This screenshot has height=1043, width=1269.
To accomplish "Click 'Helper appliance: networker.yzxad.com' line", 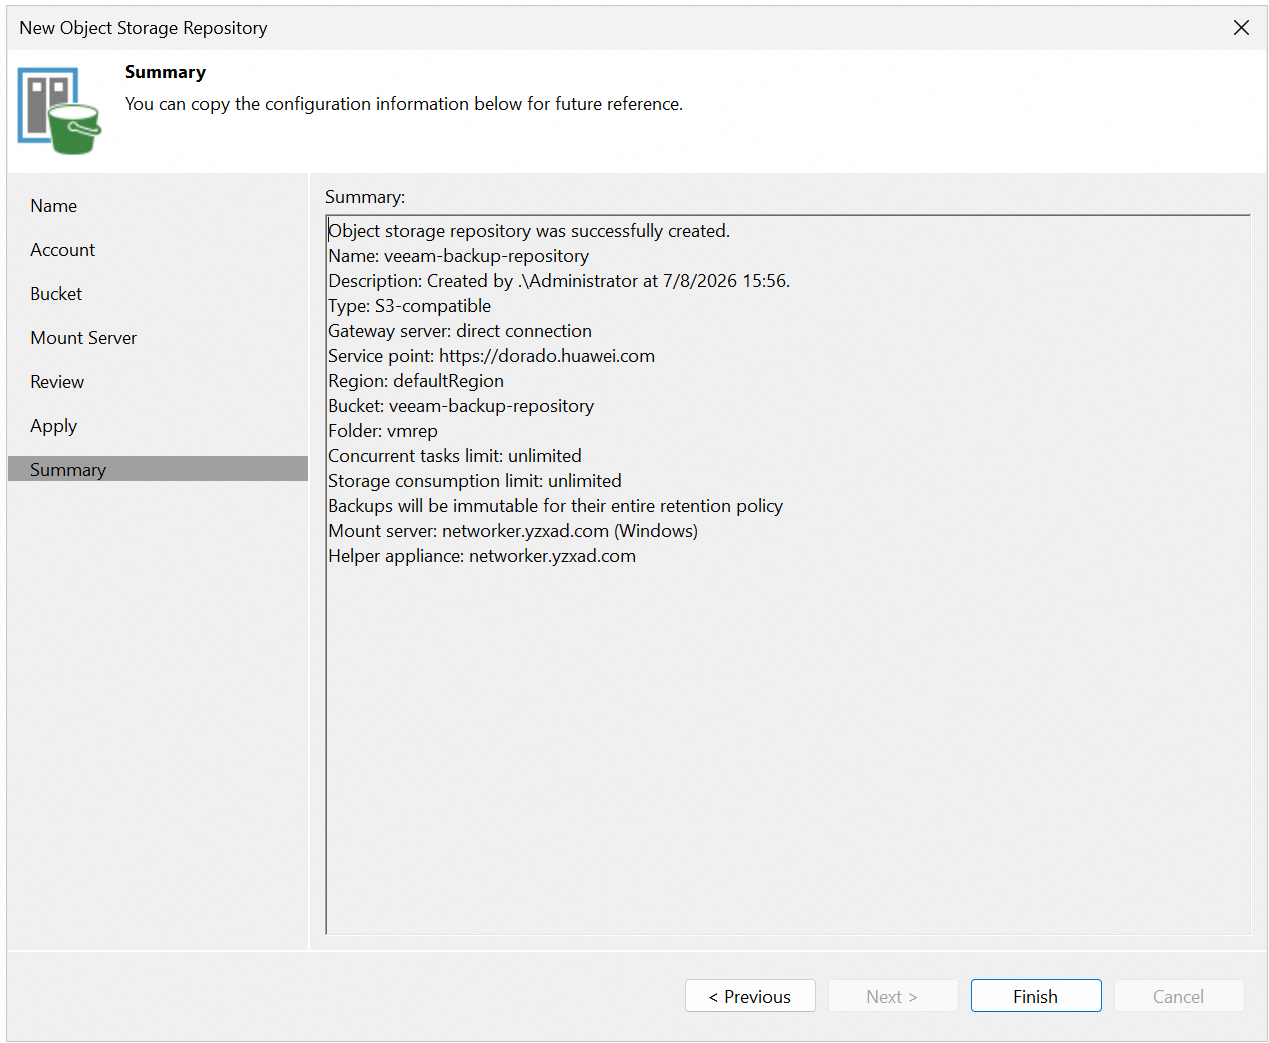I will [482, 556].
